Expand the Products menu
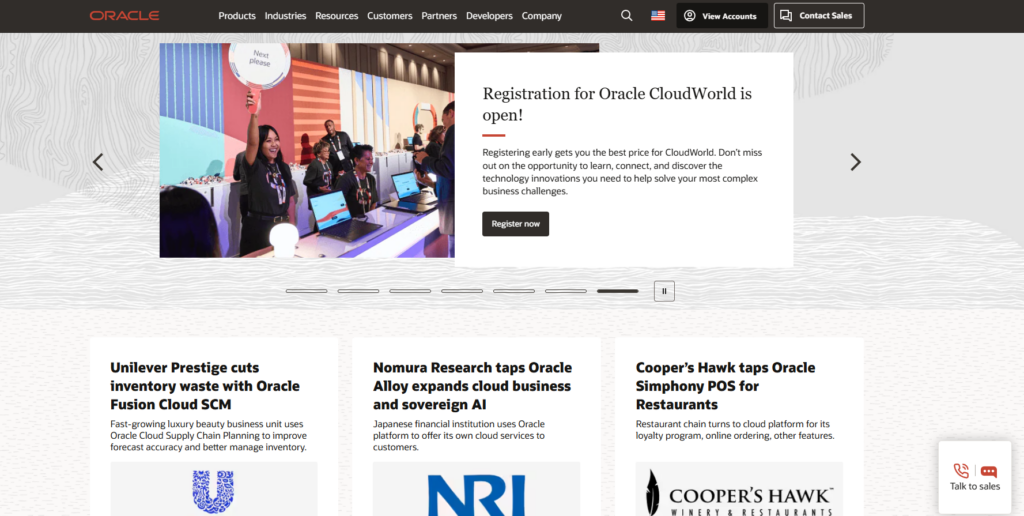This screenshot has width=1024, height=516. tap(237, 16)
